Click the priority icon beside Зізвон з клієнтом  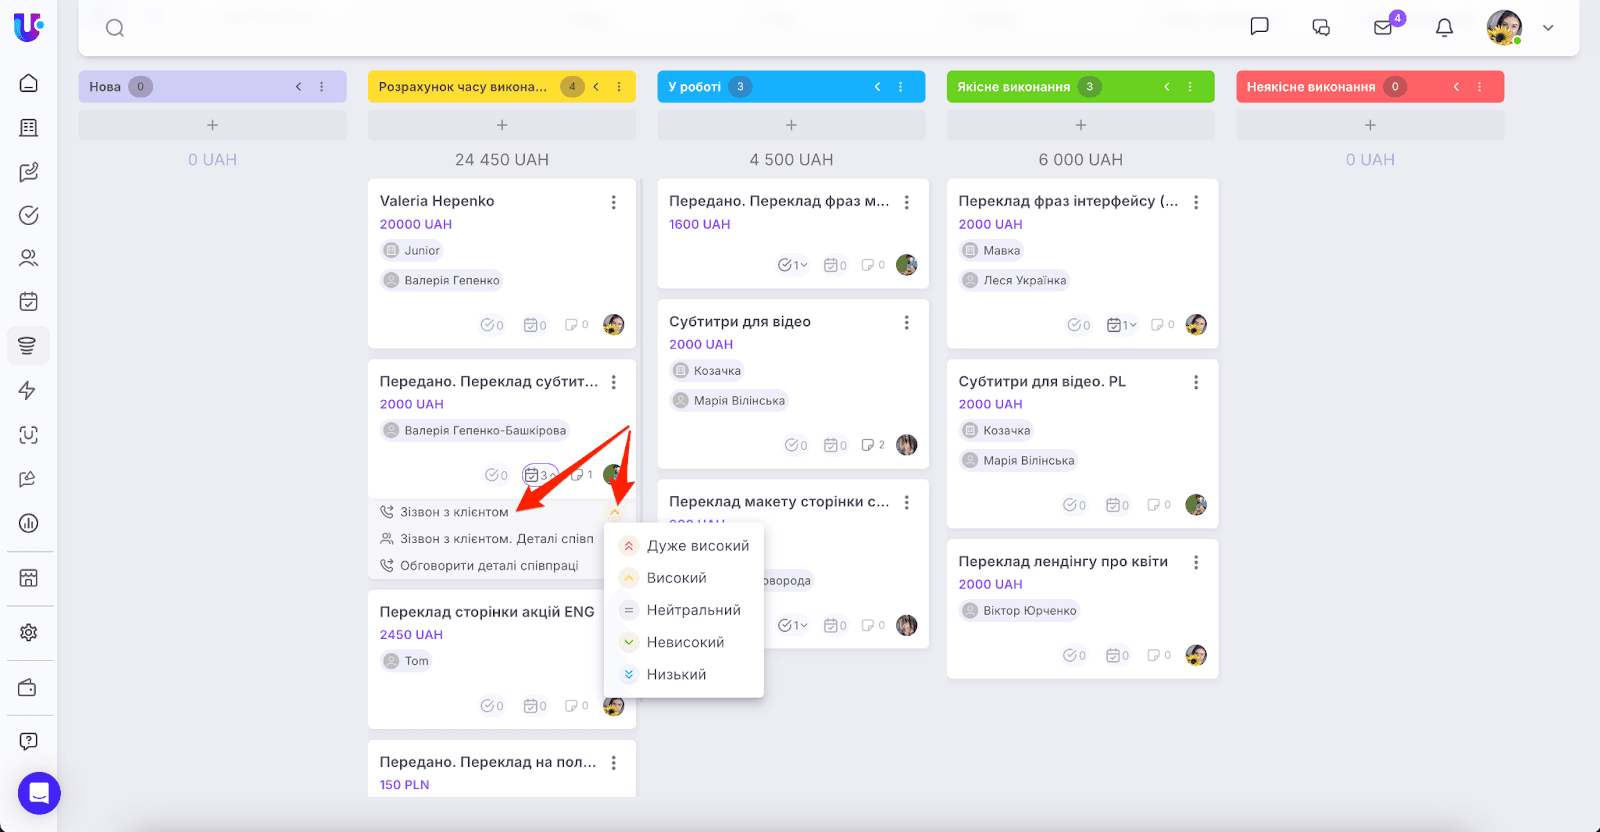pyautogui.click(x=615, y=512)
